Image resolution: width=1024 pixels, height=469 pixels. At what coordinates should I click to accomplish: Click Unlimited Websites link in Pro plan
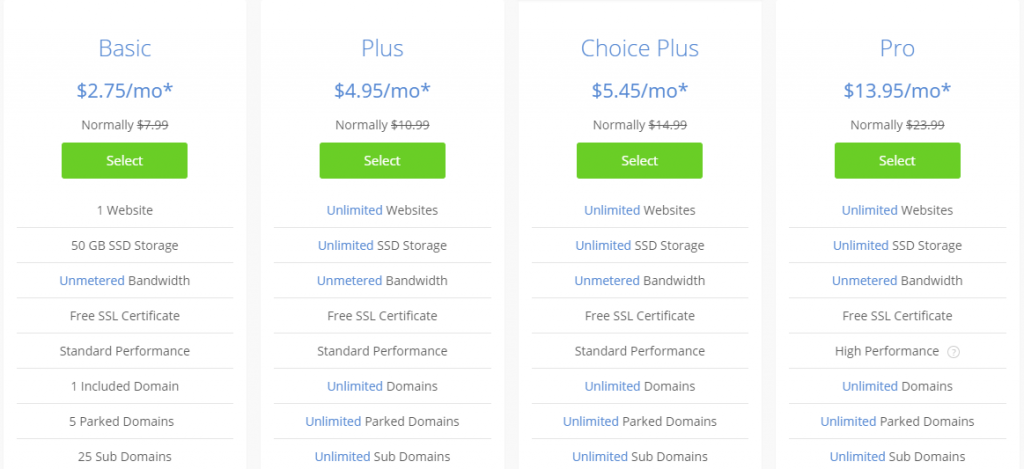pos(869,211)
